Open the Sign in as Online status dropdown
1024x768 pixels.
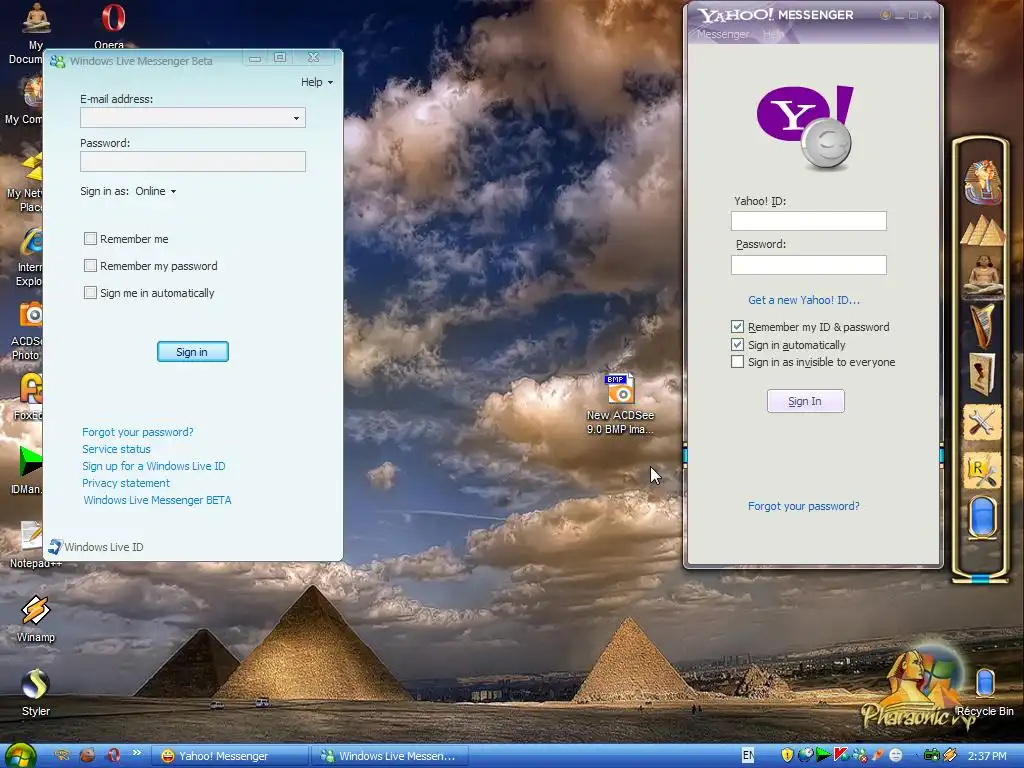click(155, 191)
